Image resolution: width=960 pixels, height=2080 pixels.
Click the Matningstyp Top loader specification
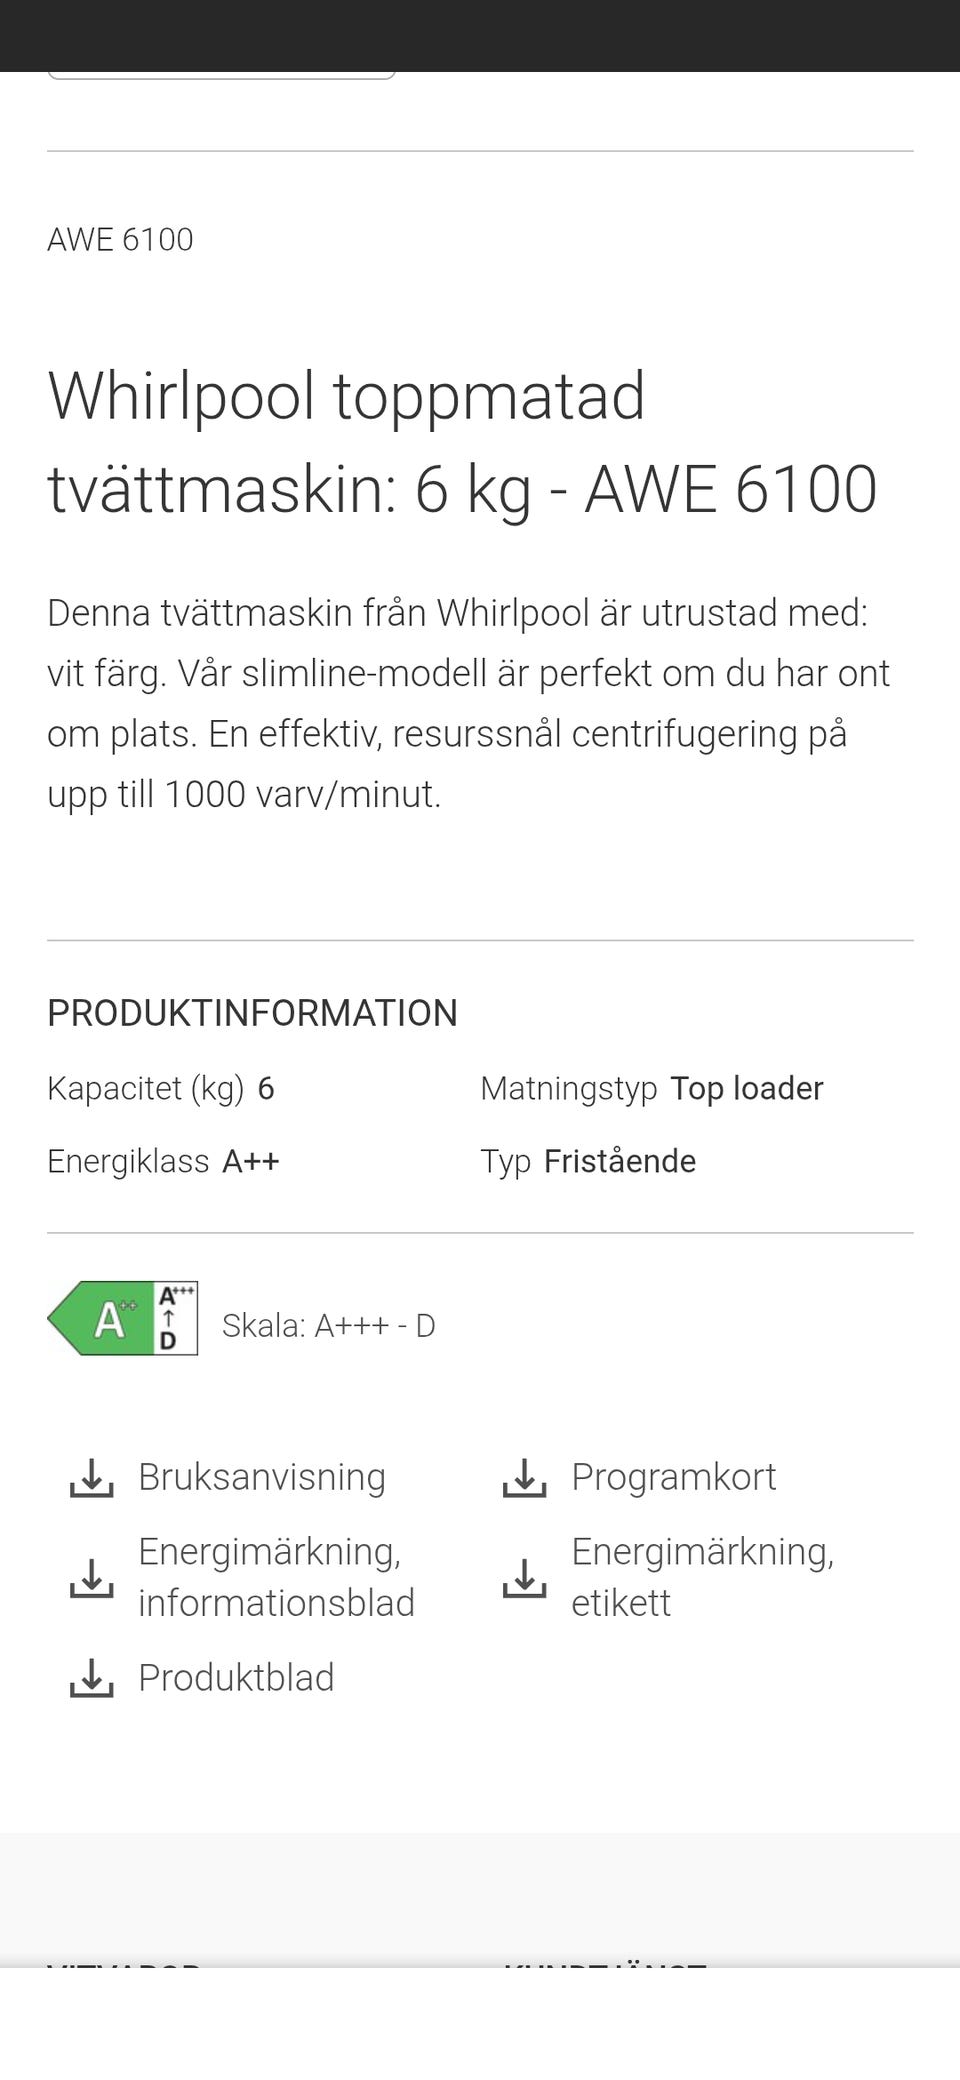[651, 1088]
